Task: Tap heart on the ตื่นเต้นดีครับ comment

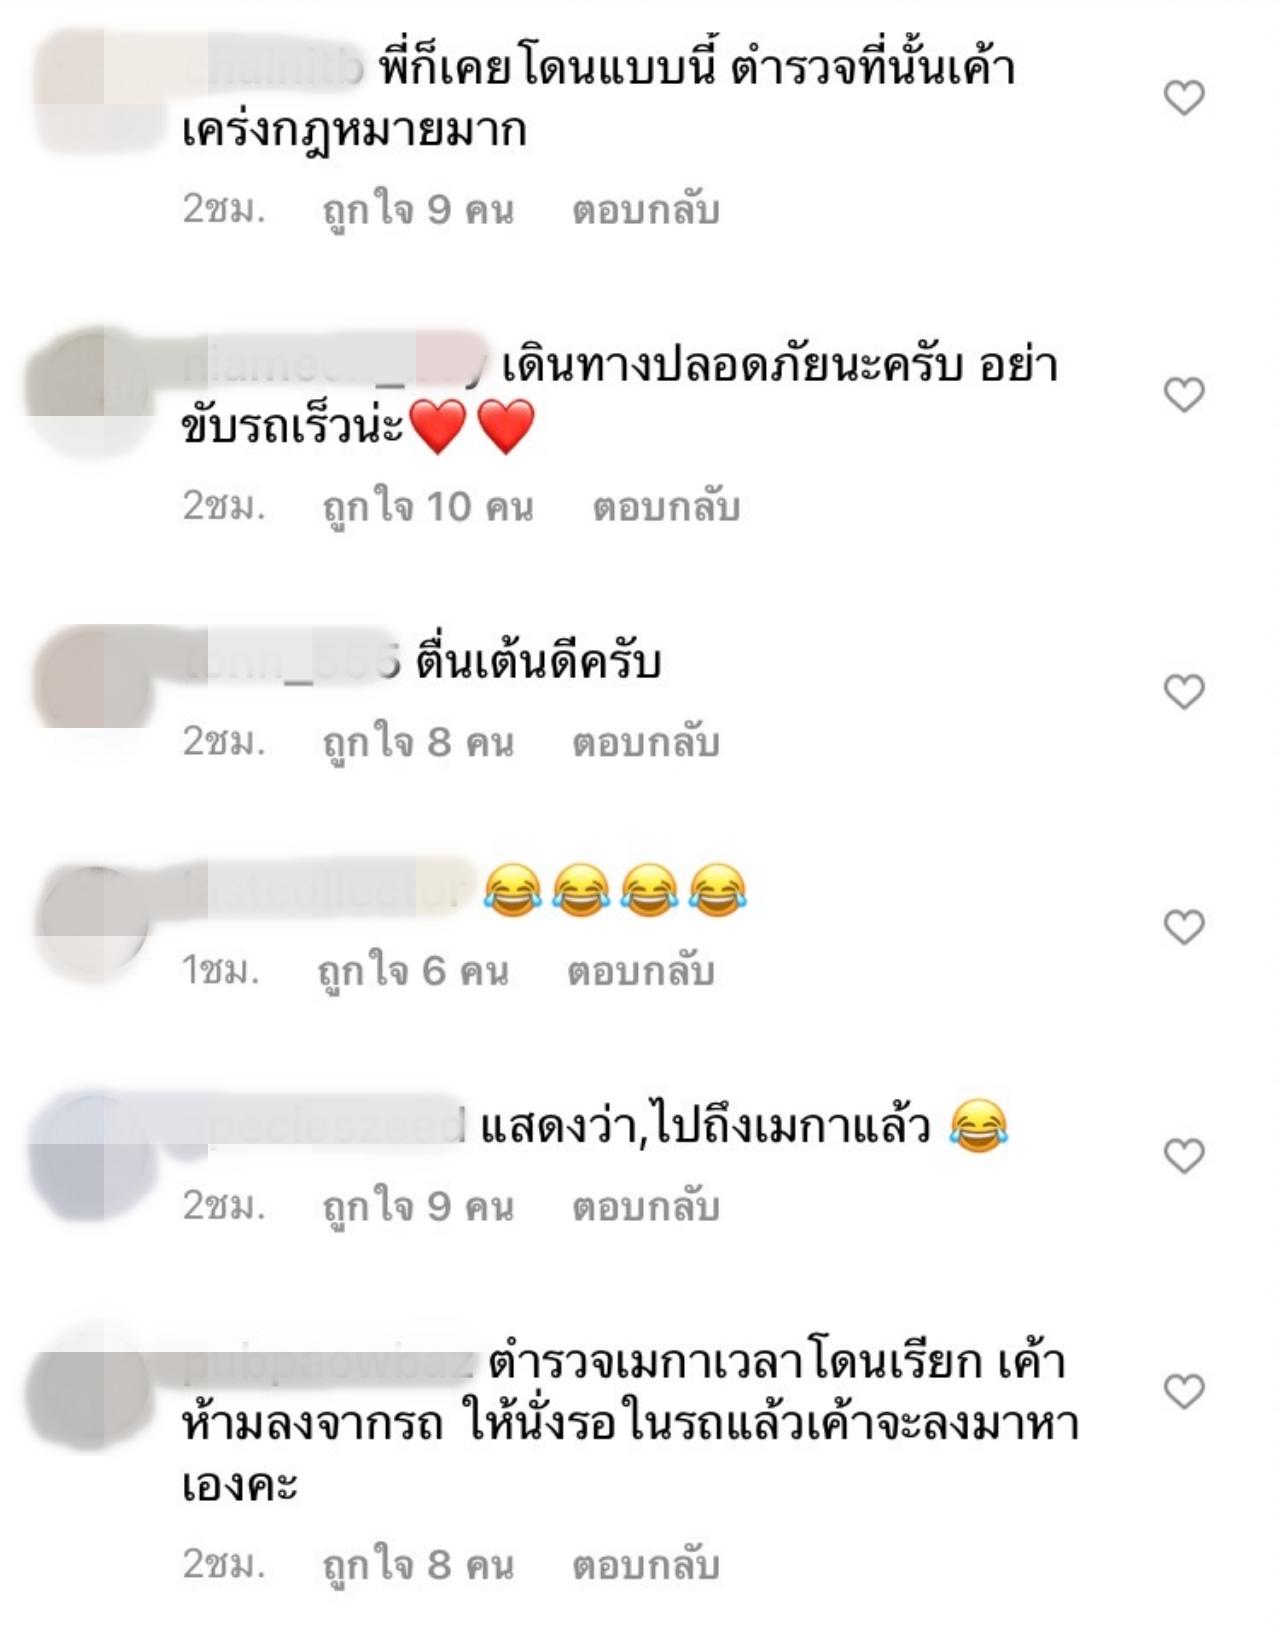Action: click(1184, 691)
